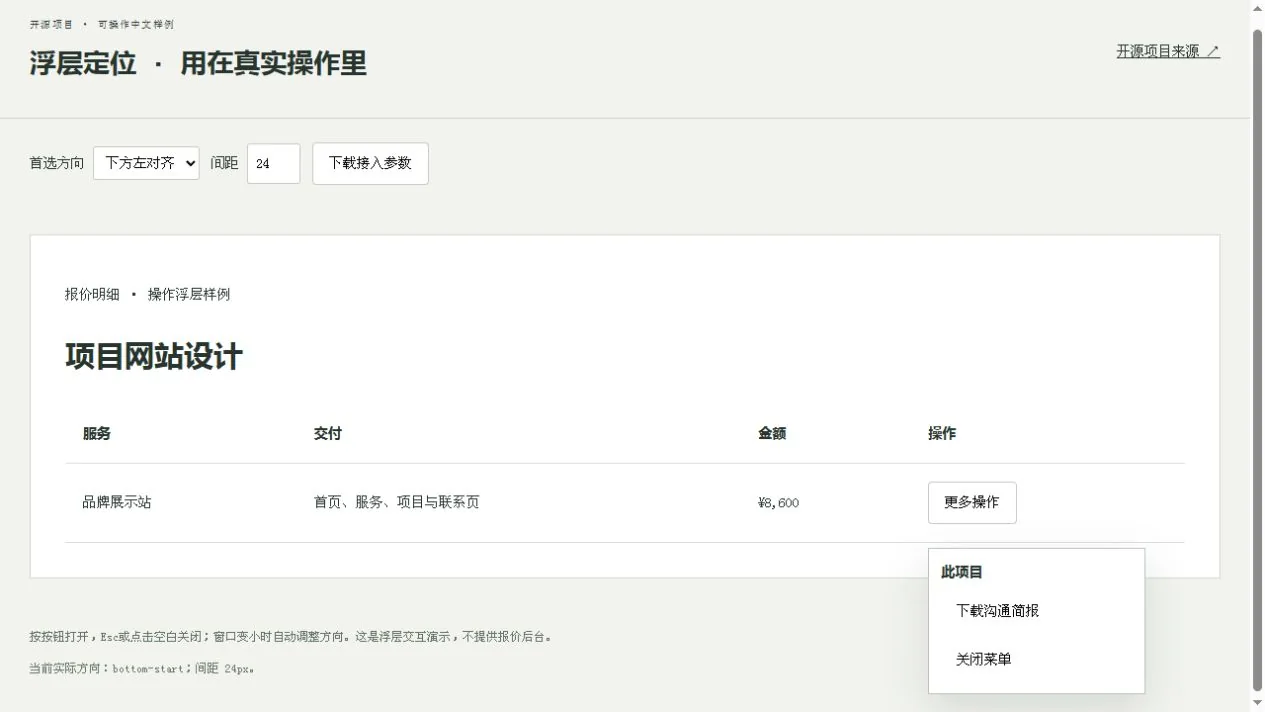Click the 按按钮打开 instruction paragraph

[291, 636]
